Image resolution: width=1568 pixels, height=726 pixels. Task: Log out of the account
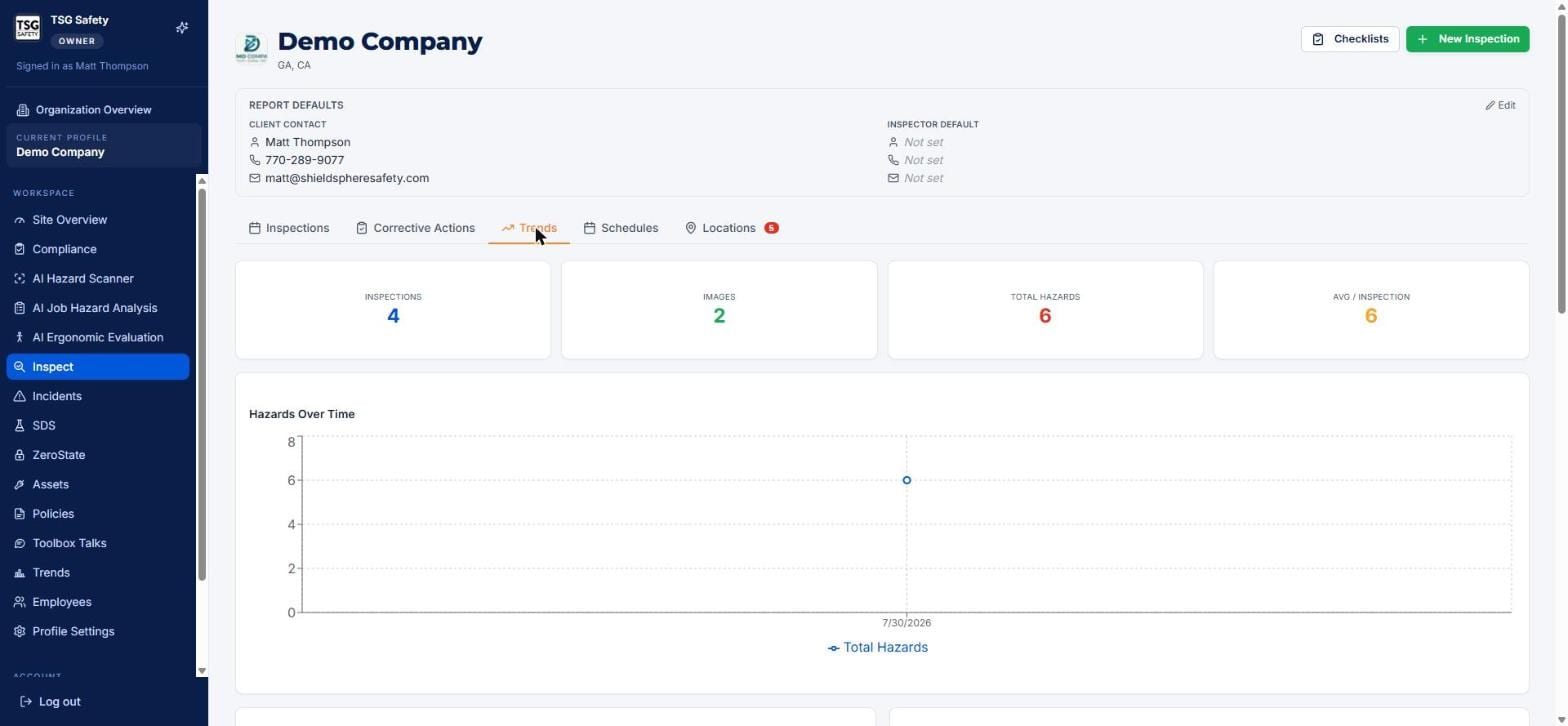[x=50, y=702]
